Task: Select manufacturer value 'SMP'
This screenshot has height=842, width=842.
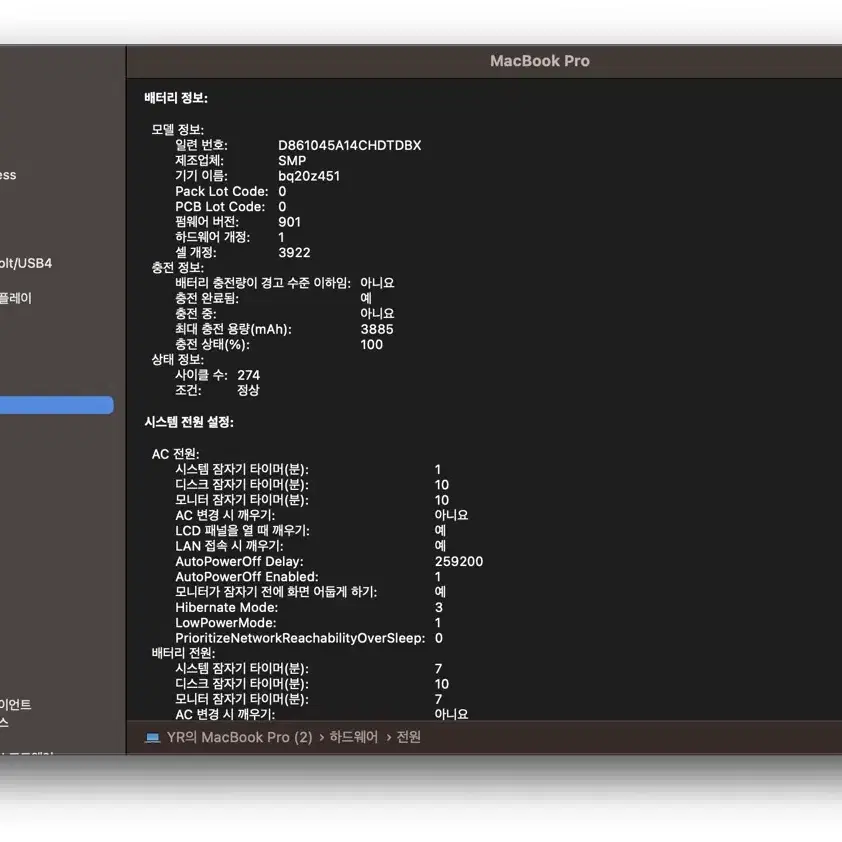Action: click(x=292, y=161)
